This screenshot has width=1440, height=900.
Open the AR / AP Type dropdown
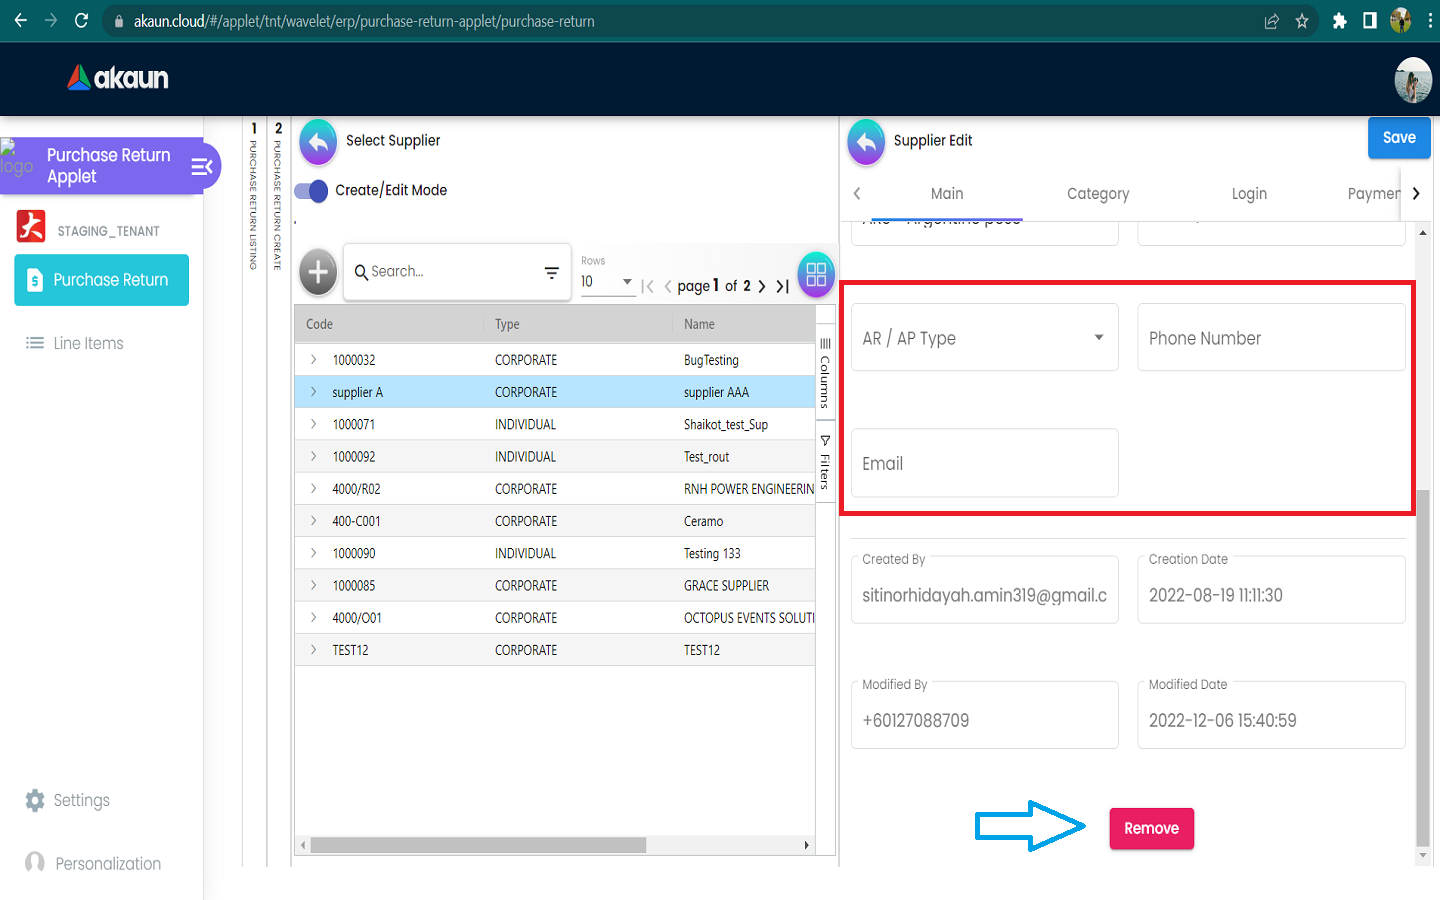985,338
